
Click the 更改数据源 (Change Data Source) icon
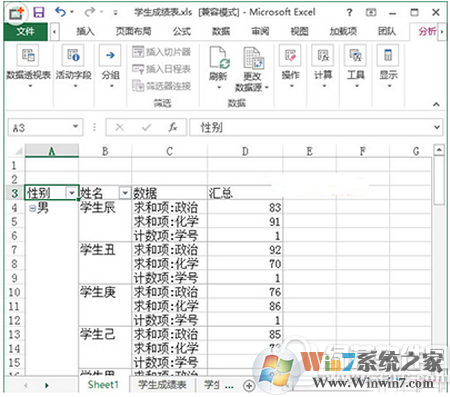[253, 58]
